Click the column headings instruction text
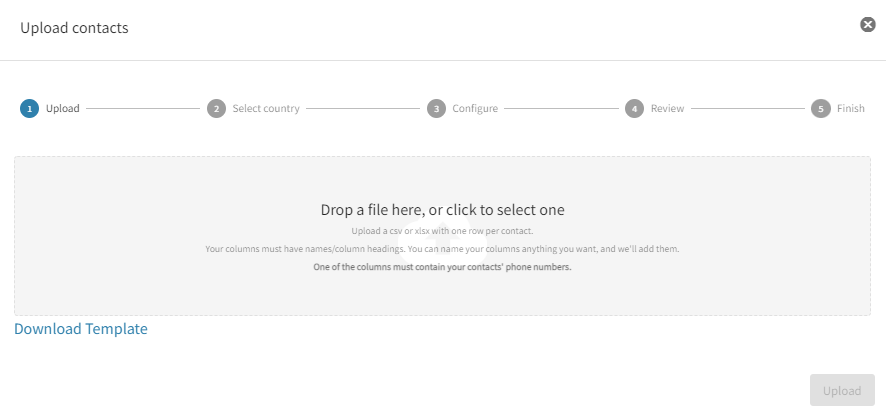Viewport: 886px width, 413px height. [x=442, y=248]
